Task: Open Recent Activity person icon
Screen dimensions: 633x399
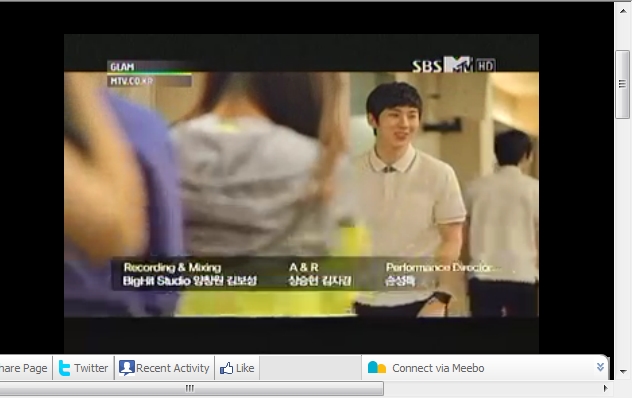Action: [x=126, y=368]
